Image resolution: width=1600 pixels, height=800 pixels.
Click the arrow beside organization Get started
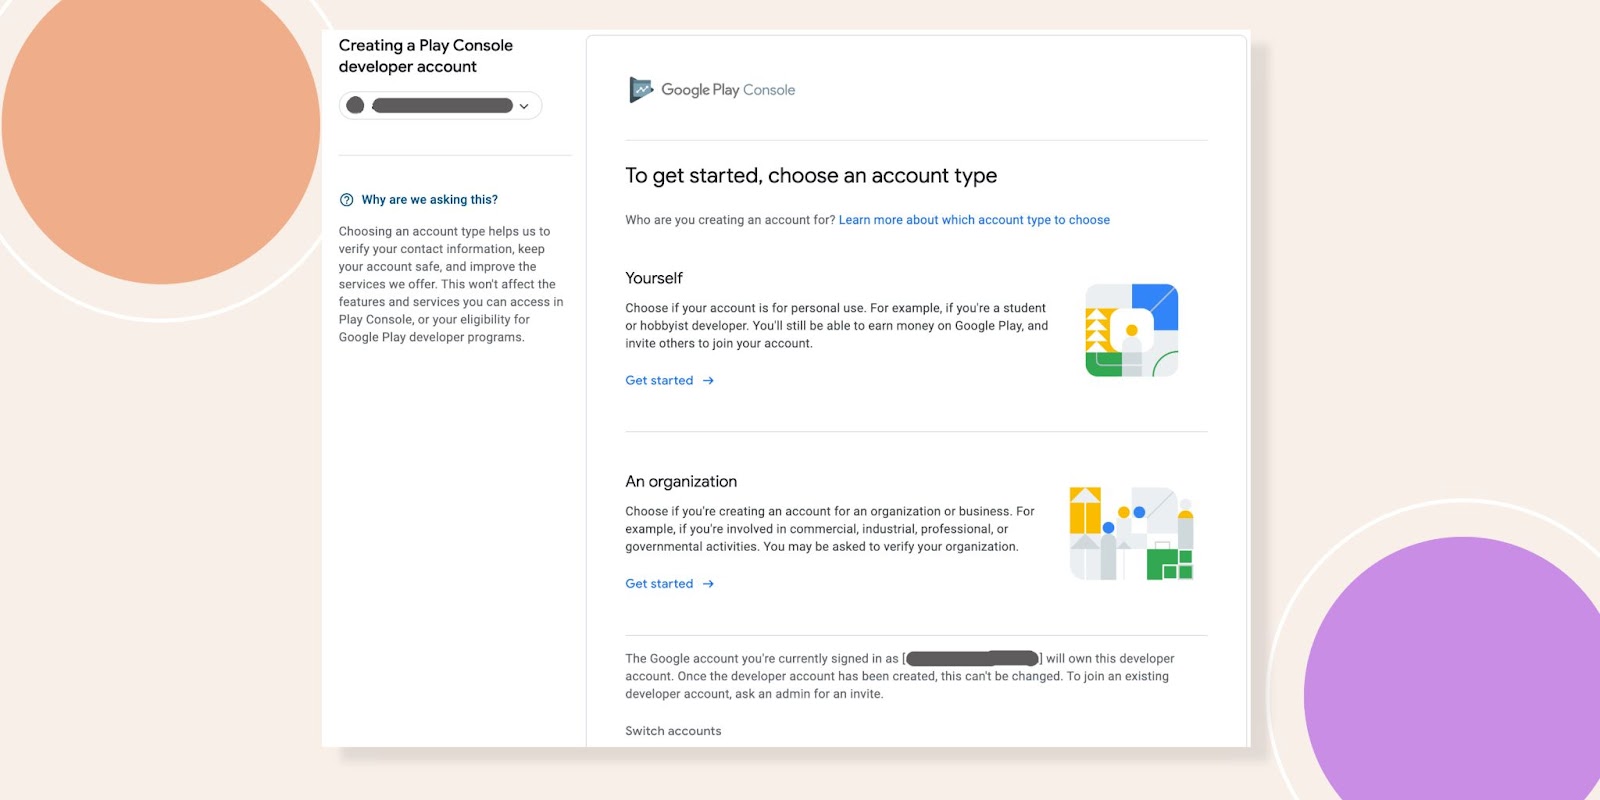click(x=708, y=584)
